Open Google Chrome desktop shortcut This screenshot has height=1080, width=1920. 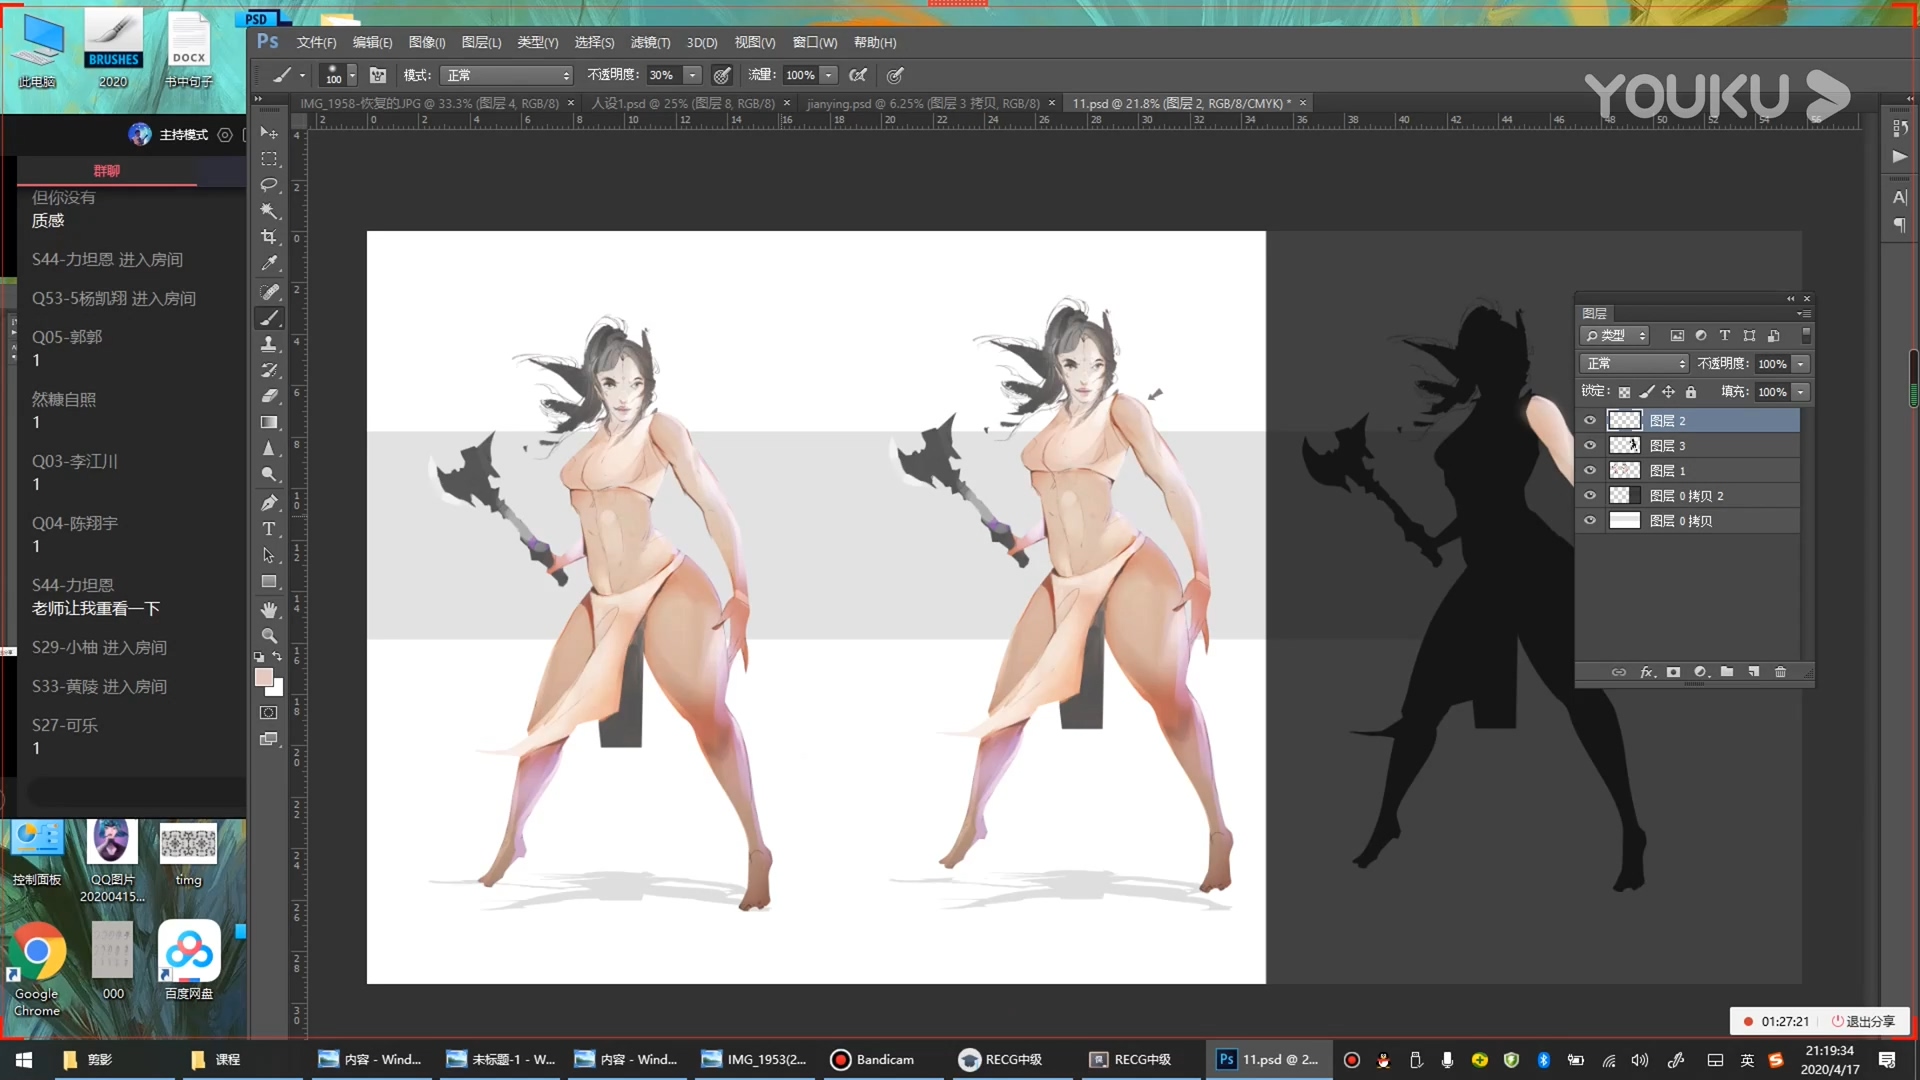coord(37,970)
